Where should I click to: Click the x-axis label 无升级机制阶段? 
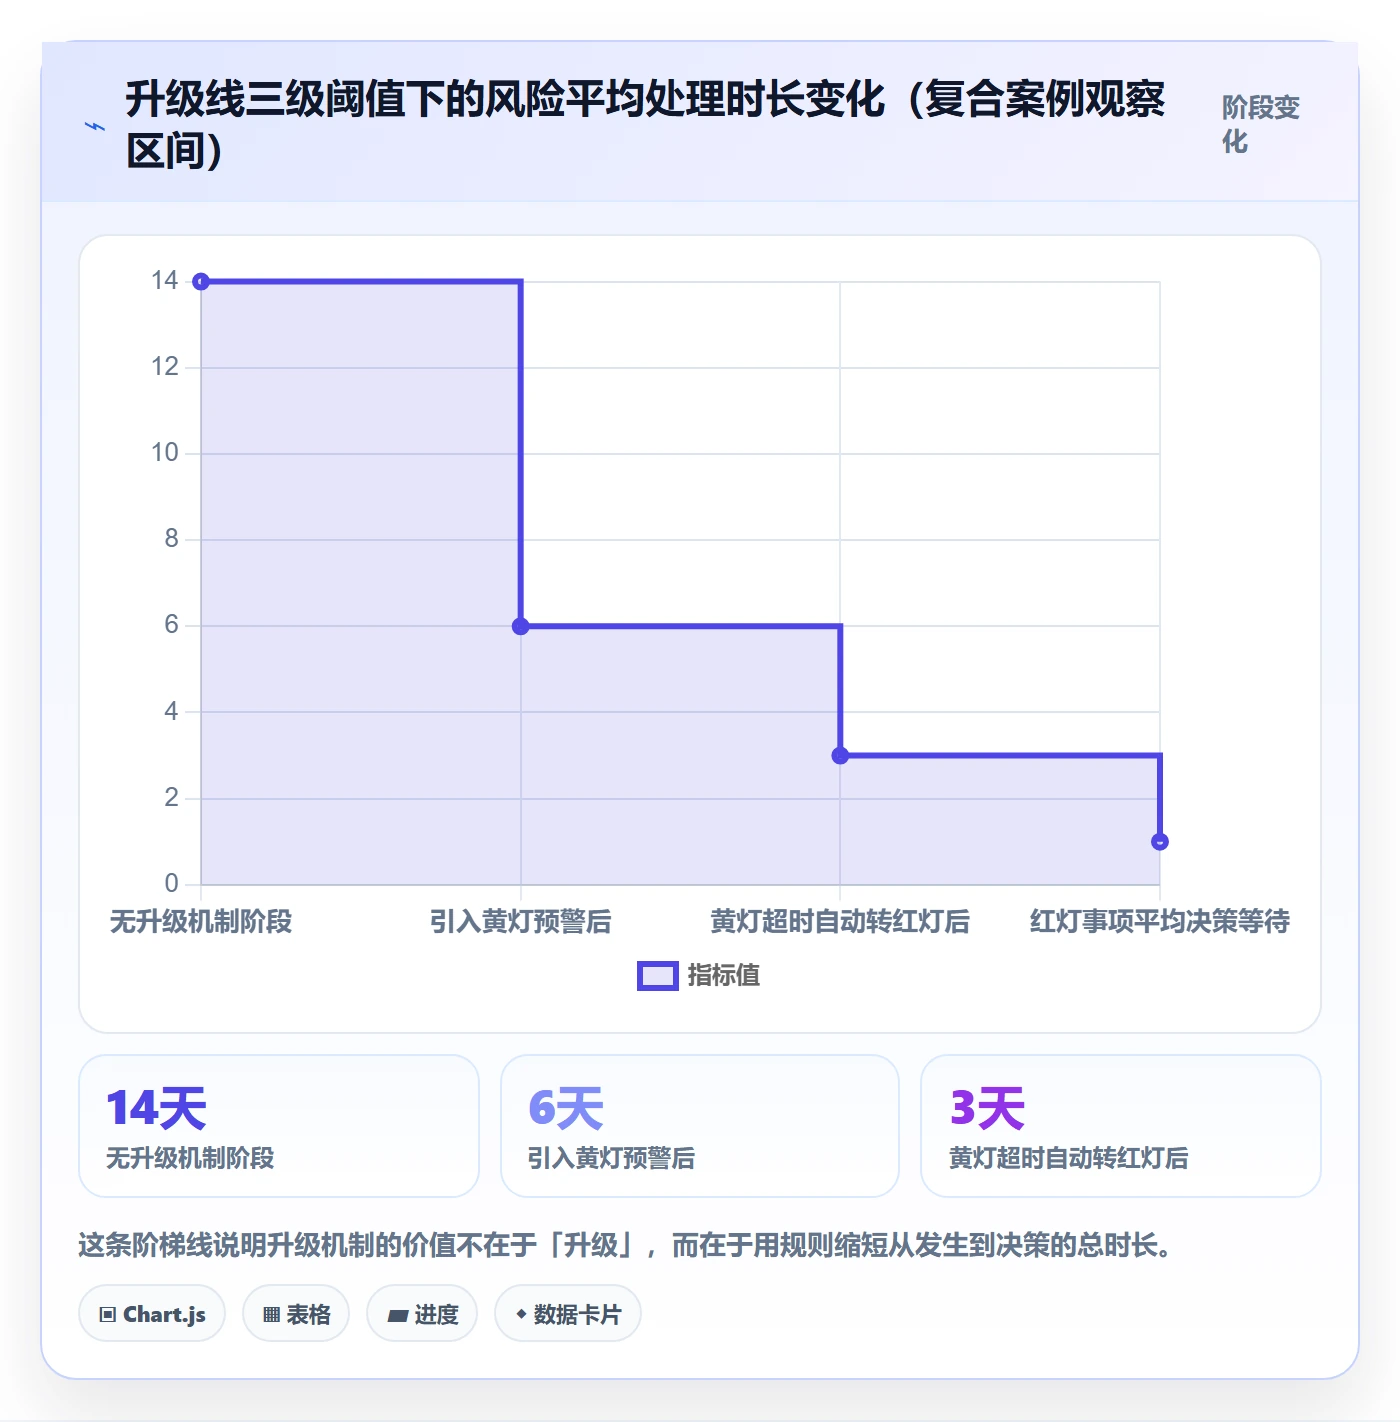pos(201,921)
